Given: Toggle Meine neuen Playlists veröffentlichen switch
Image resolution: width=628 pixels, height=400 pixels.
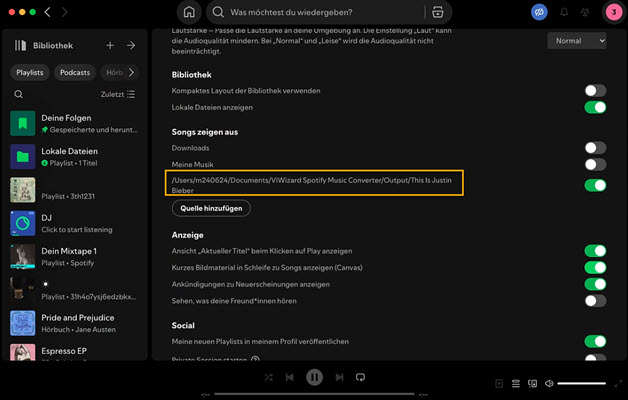Looking at the screenshot, I should point(595,342).
